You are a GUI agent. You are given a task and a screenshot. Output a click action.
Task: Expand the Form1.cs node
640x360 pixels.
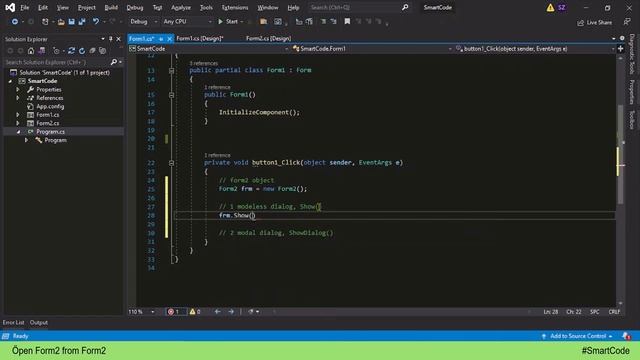[x=18, y=115]
